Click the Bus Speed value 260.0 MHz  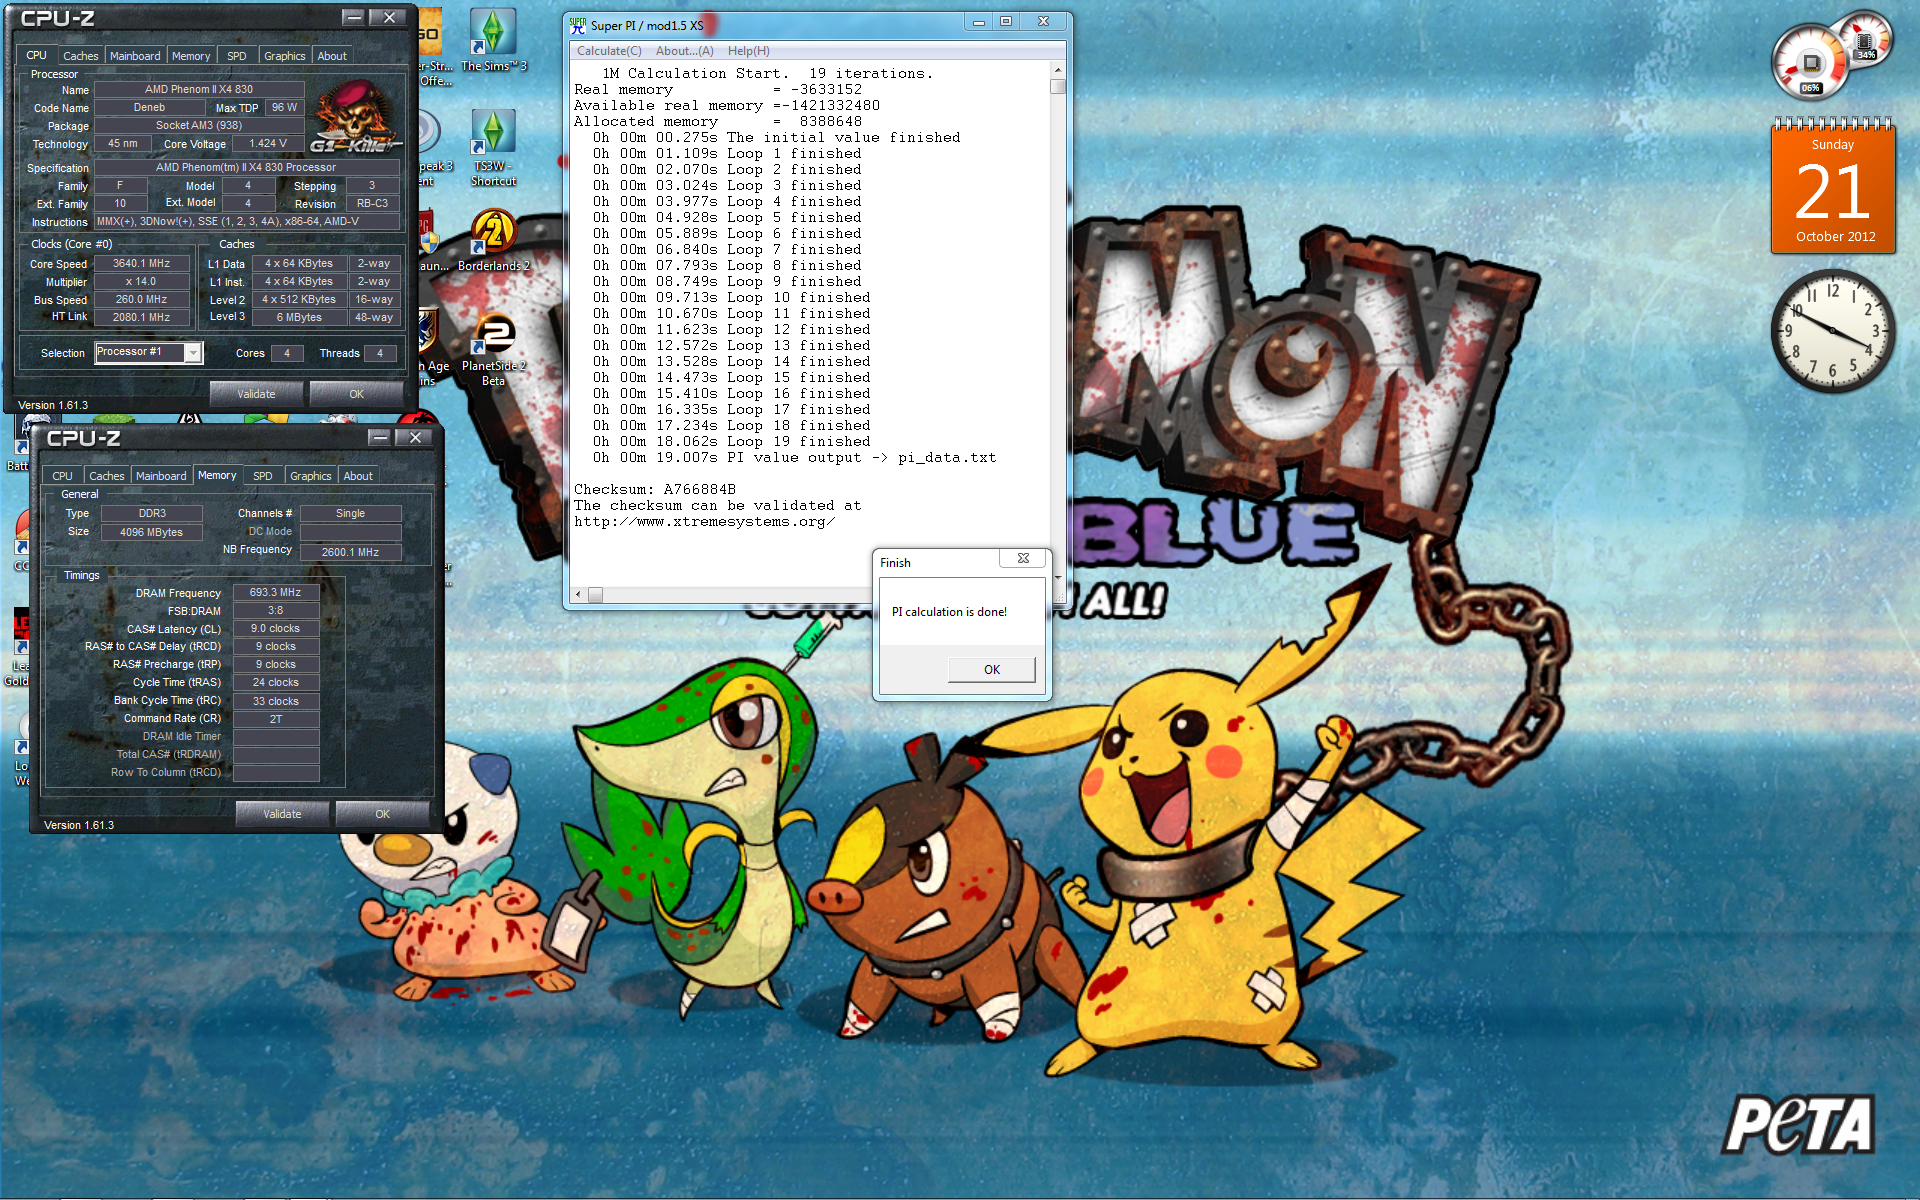click(141, 300)
